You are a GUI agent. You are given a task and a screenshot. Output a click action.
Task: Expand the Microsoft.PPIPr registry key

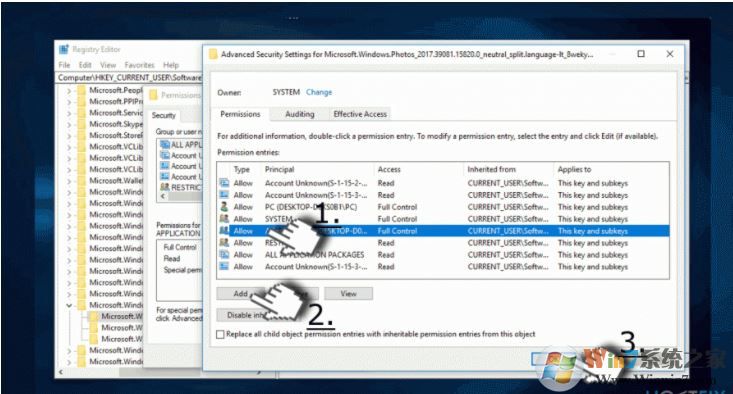click(x=69, y=102)
